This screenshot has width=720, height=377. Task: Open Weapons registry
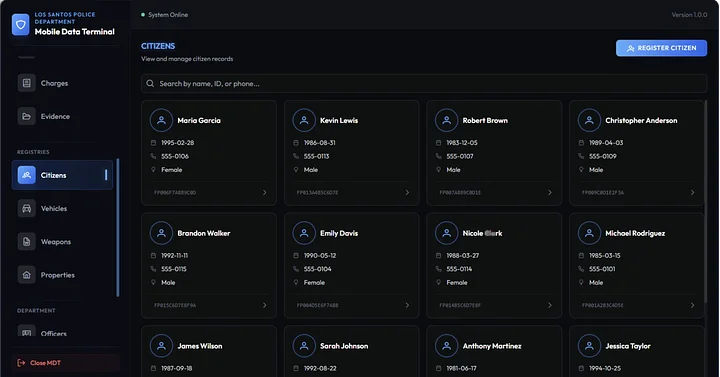(x=62, y=242)
